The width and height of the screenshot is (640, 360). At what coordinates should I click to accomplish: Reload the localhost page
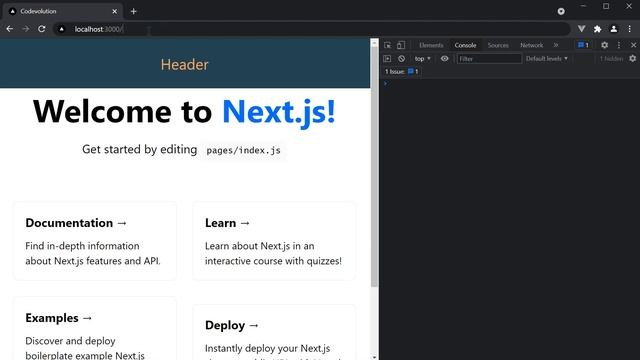coord(42,29)
